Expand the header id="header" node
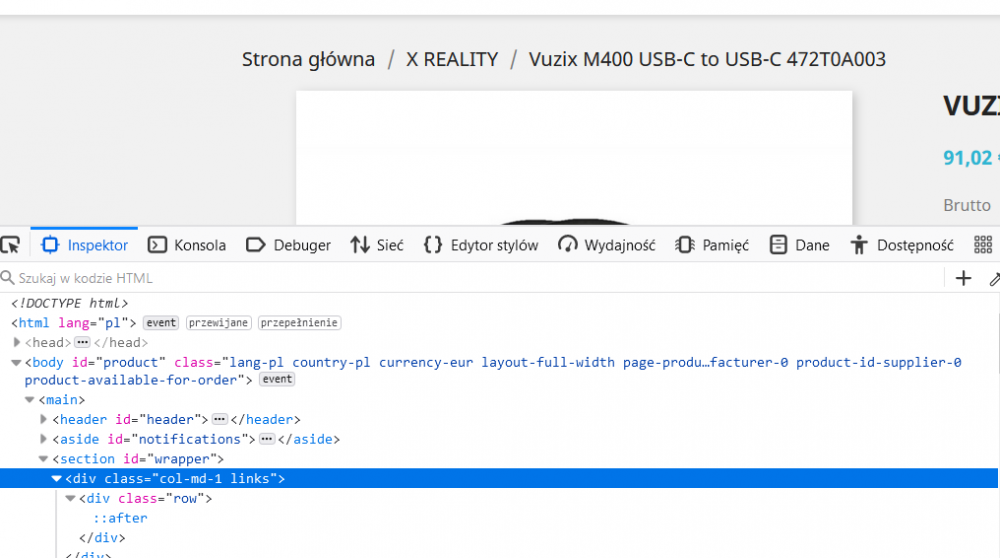This screenshot has height=558, width=1000. pyautogui.click(x=43, y=420)
